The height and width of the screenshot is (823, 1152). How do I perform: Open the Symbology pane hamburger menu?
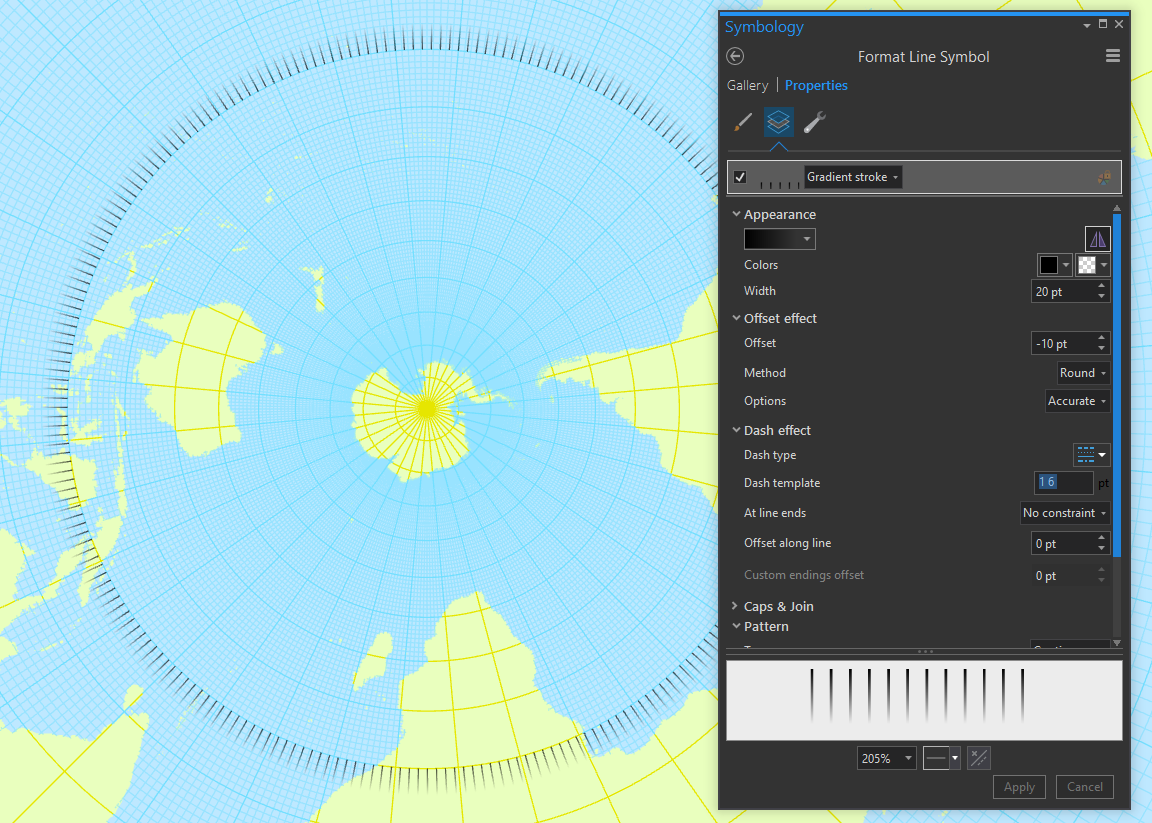click(1112, 56)
